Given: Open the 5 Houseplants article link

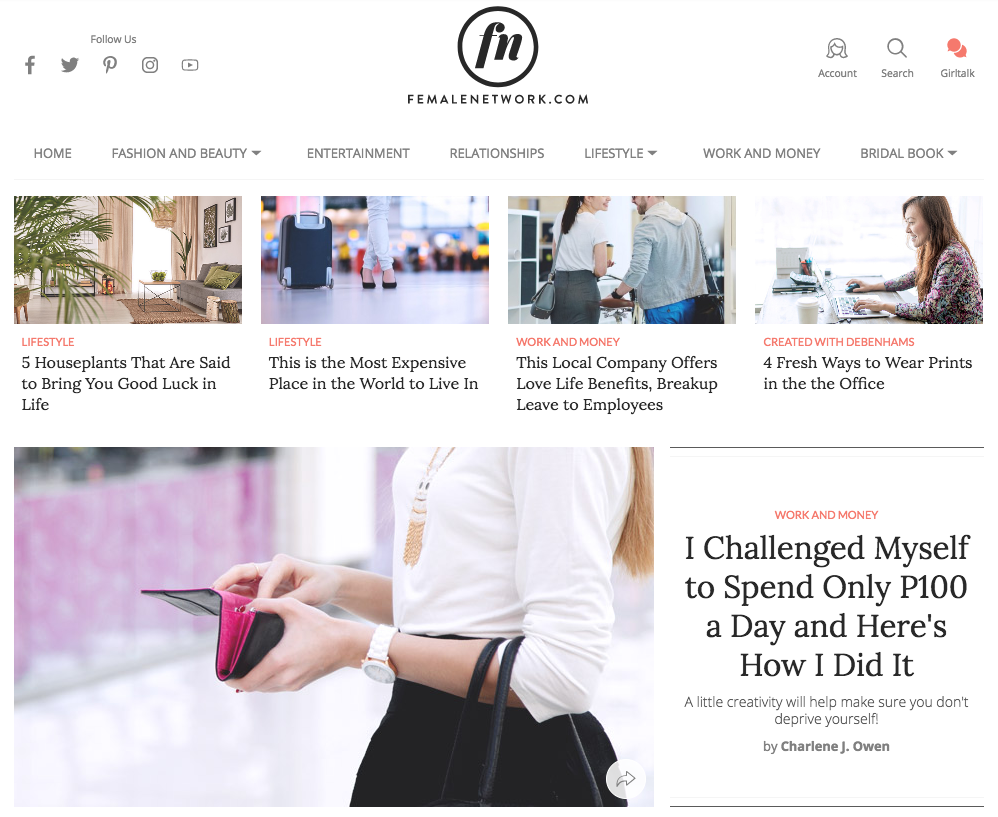Looking at the screenshot, I should click(x=126, y=384).
